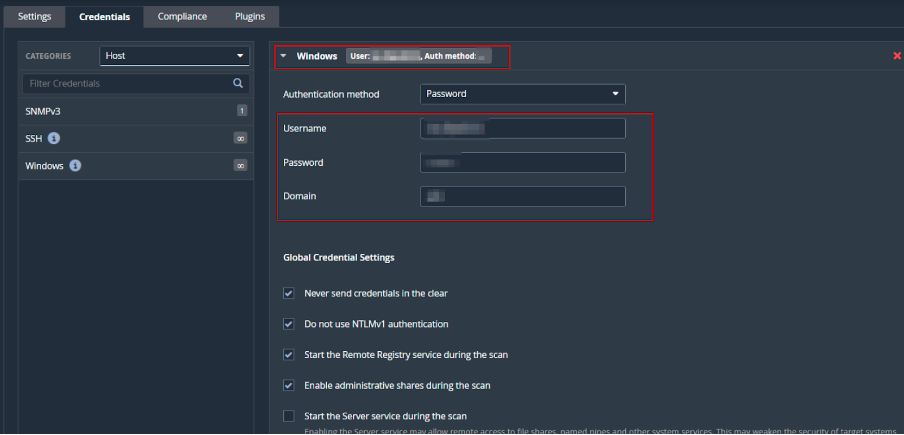Uncheck Do not use NTLMv1 authentication

point(289,324)
